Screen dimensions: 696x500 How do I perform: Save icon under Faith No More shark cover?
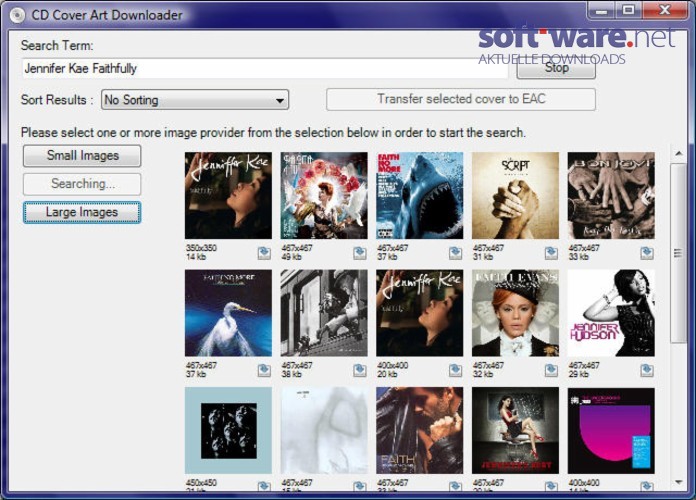455,253
